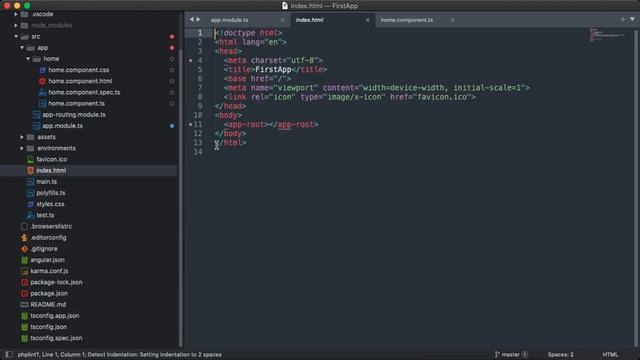Close the index.html tab
640x360 pixels.
(x=367, y=20)
